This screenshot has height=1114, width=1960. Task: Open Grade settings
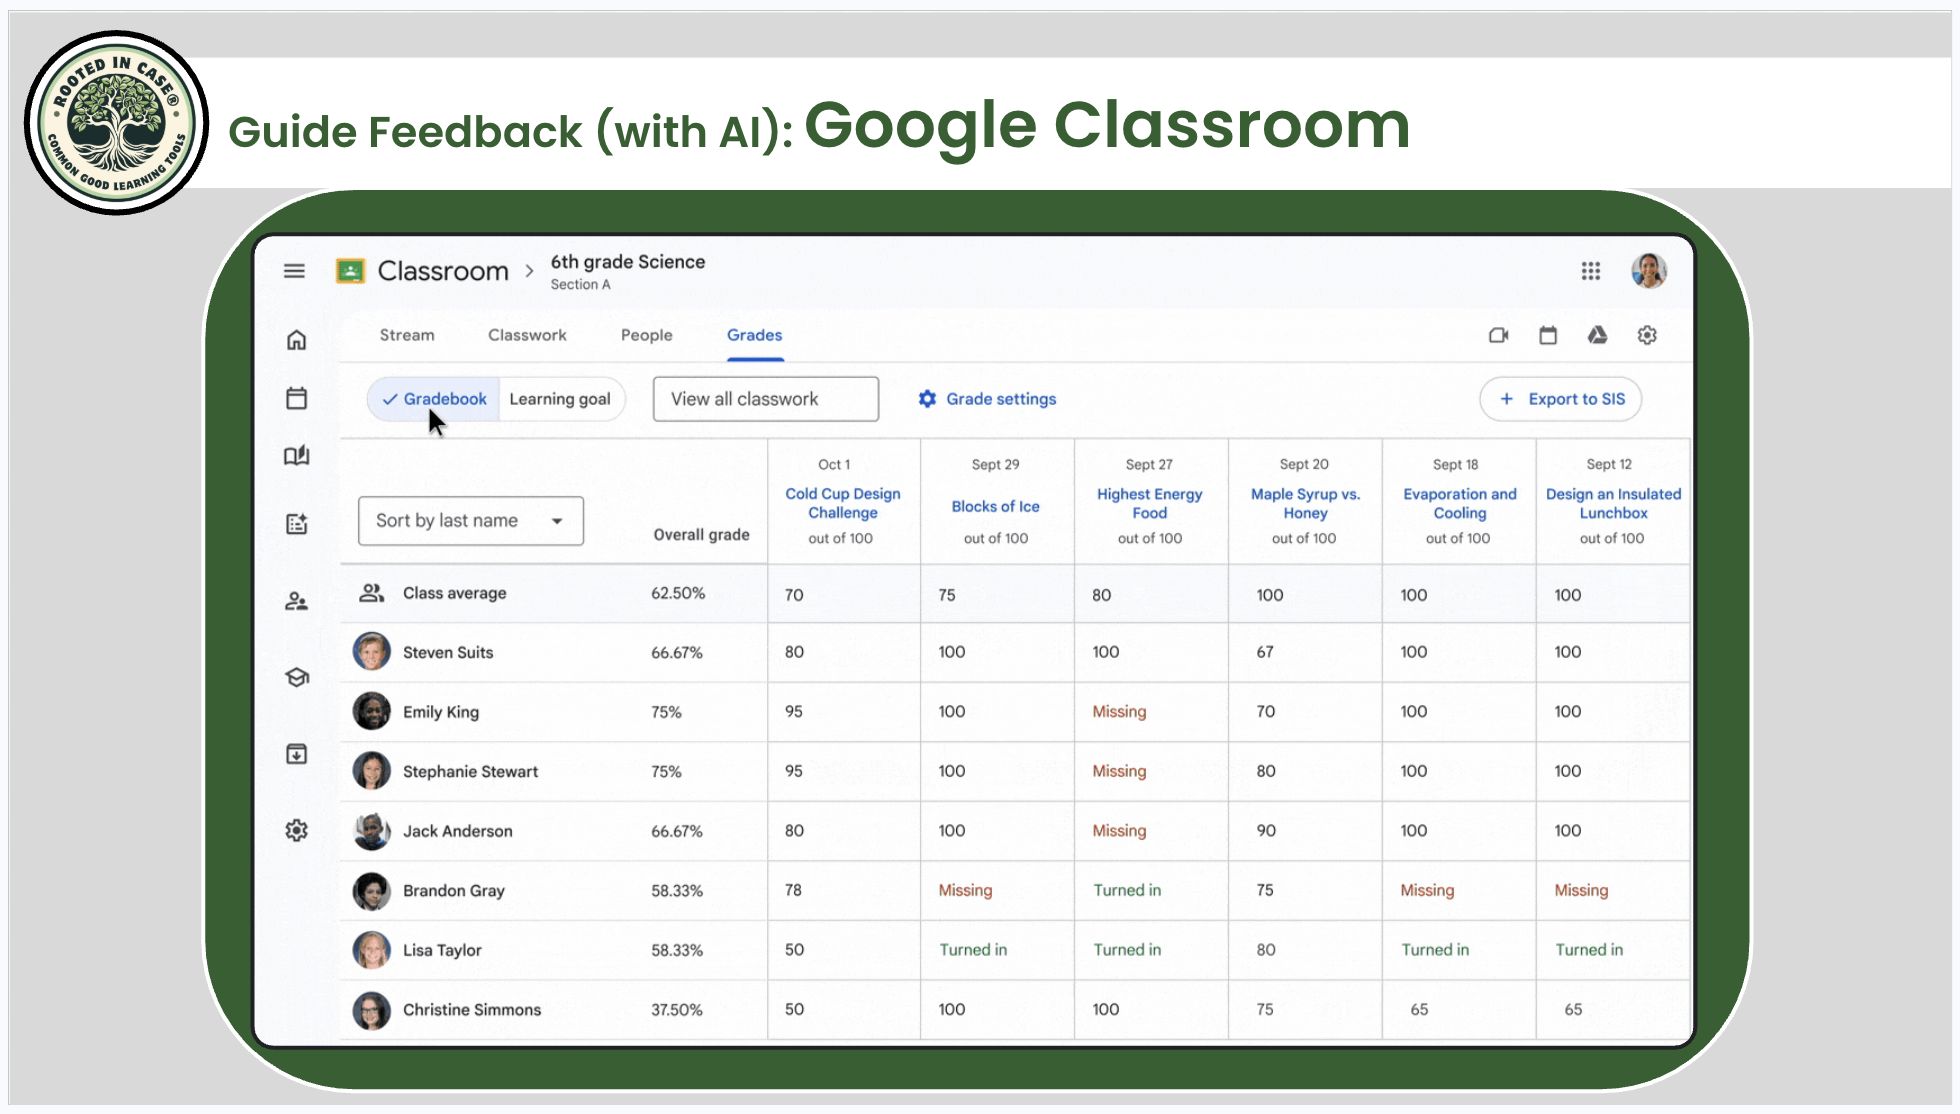(987, 399)
